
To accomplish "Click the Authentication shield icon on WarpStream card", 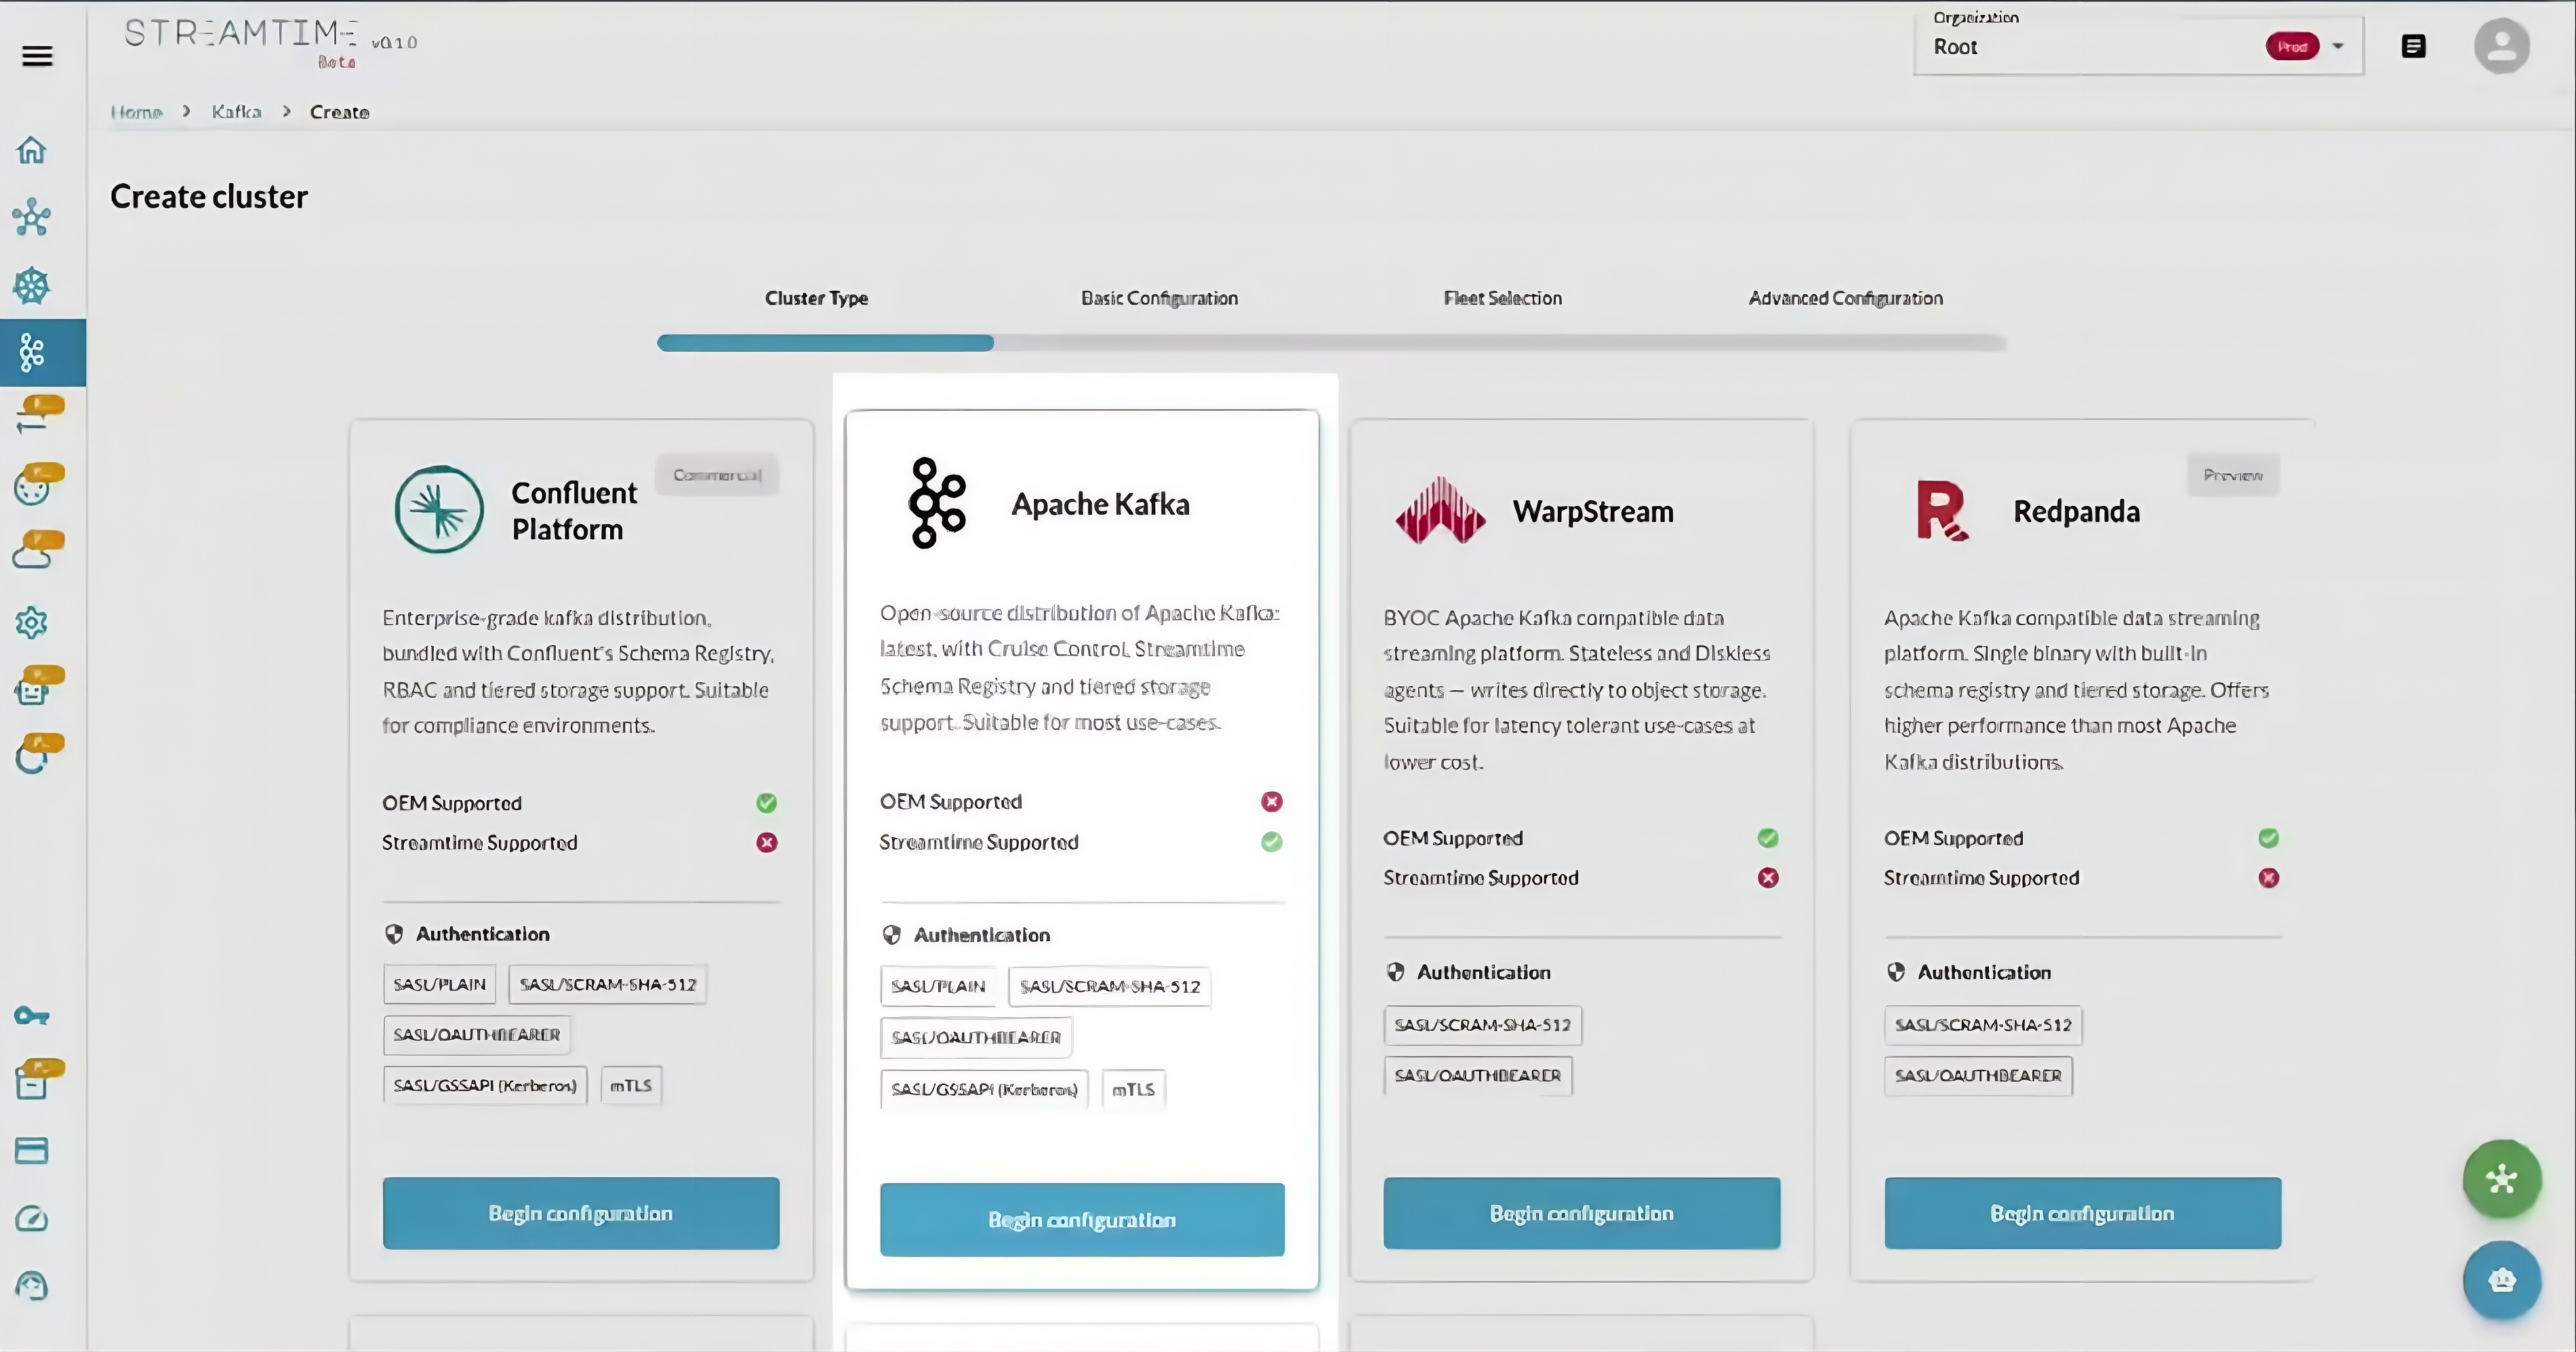I will 1396,972.
